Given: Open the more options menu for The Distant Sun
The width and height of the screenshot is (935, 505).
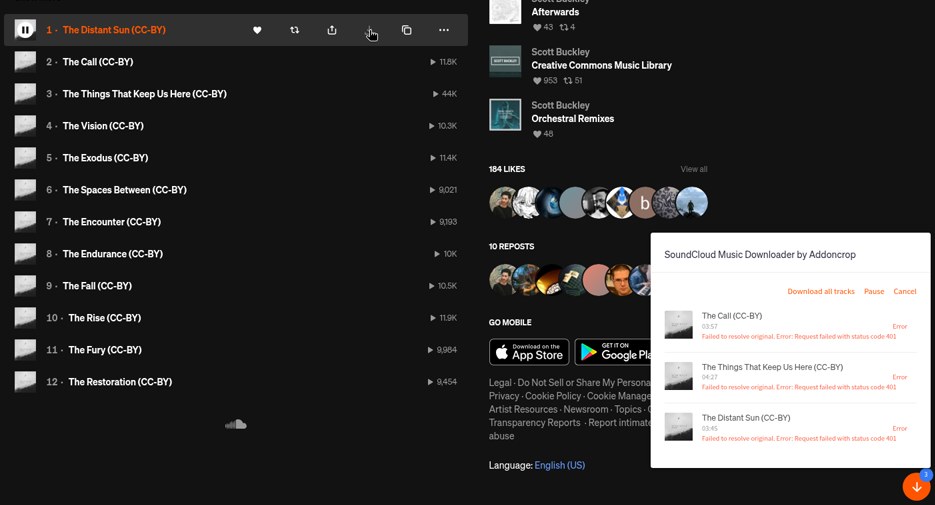Looking at the screenshot, I should 444,30.
